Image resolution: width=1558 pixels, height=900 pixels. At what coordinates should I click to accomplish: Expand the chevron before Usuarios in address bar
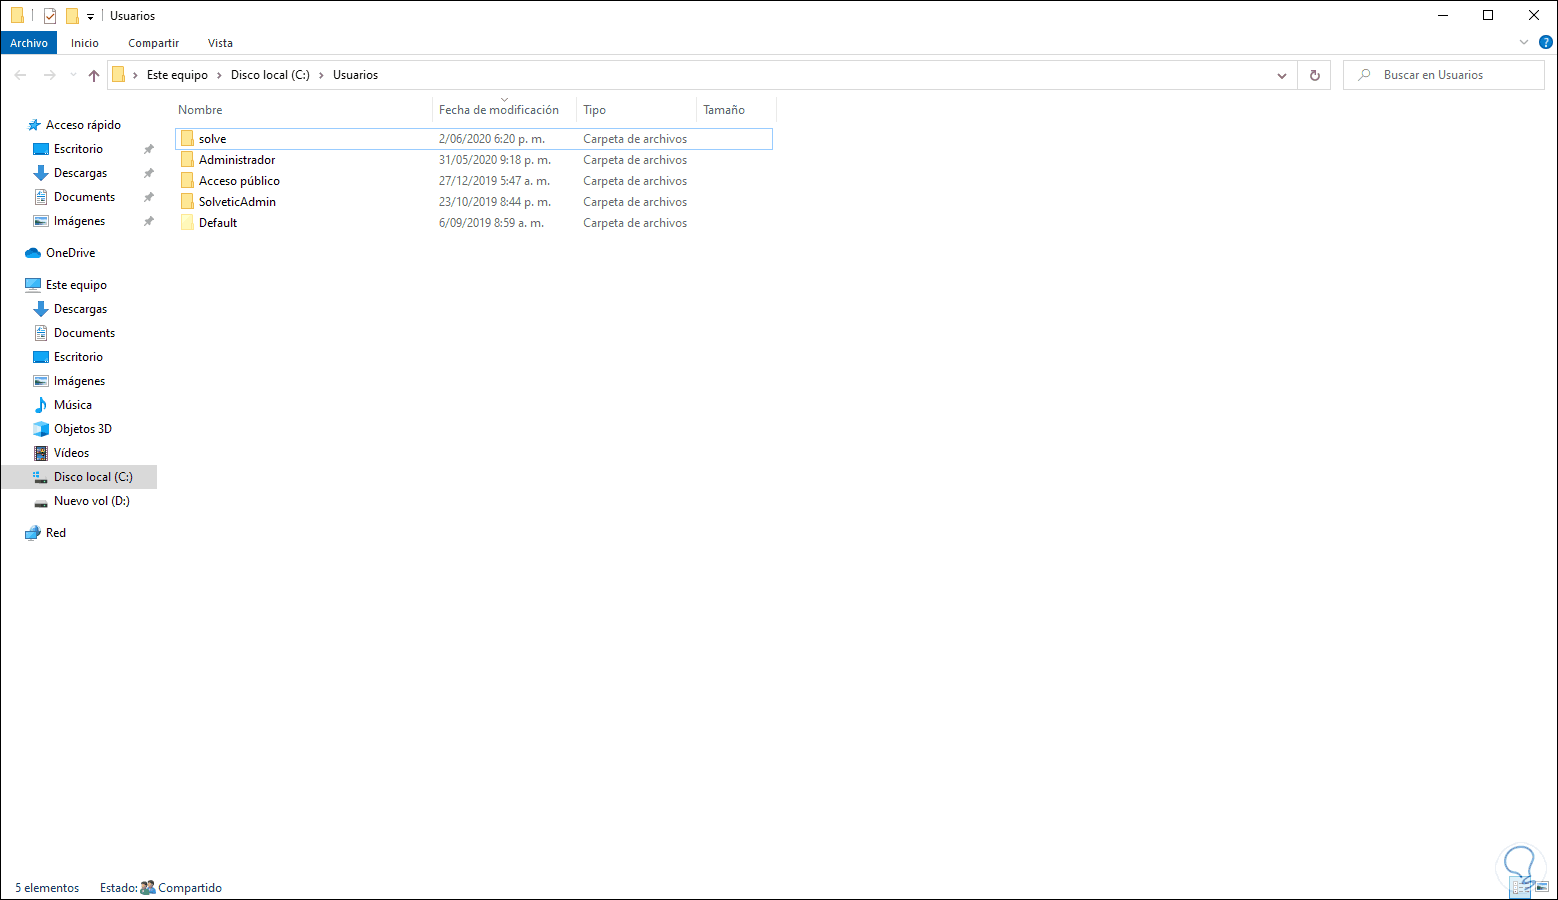[322, 75]
